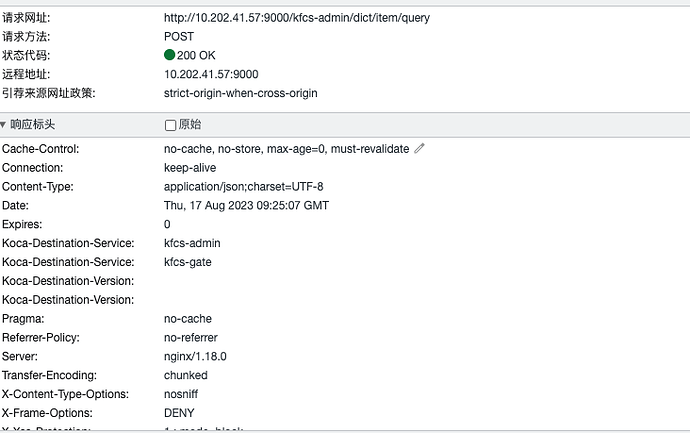The image size is (690, 433).
Task: Click the DENY X-Frame-Options value
Action: coord(179,413)
